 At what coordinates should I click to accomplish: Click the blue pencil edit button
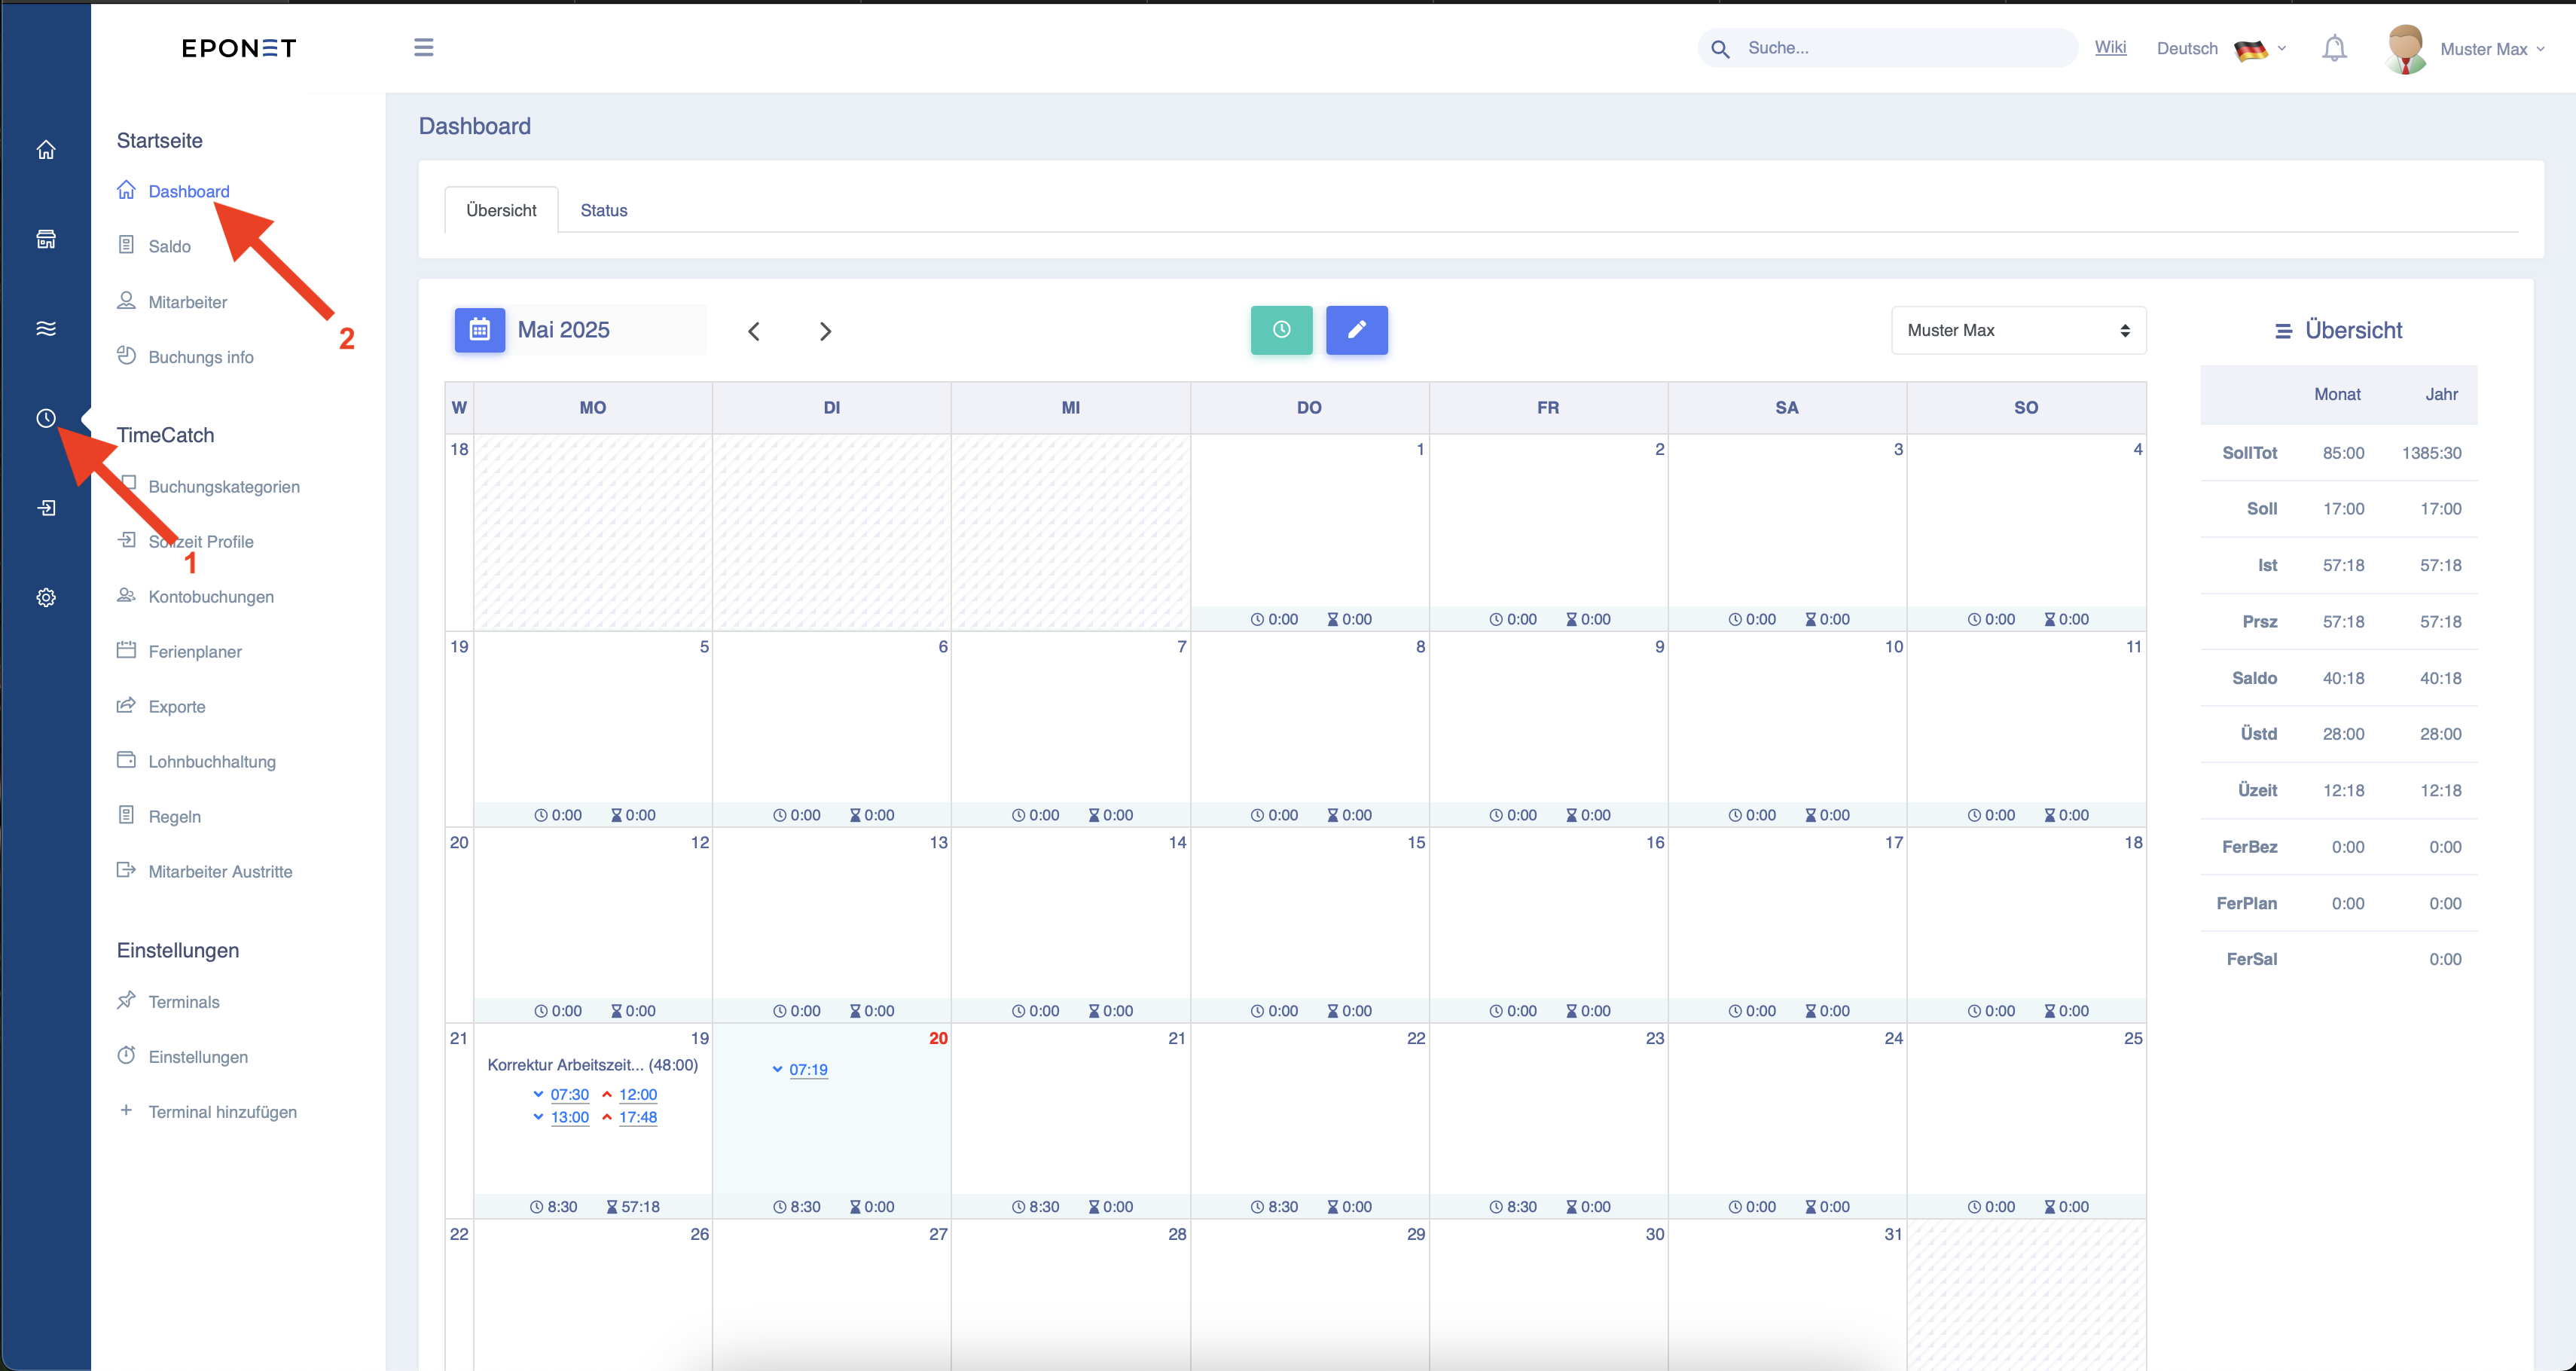pos(1357,330)
